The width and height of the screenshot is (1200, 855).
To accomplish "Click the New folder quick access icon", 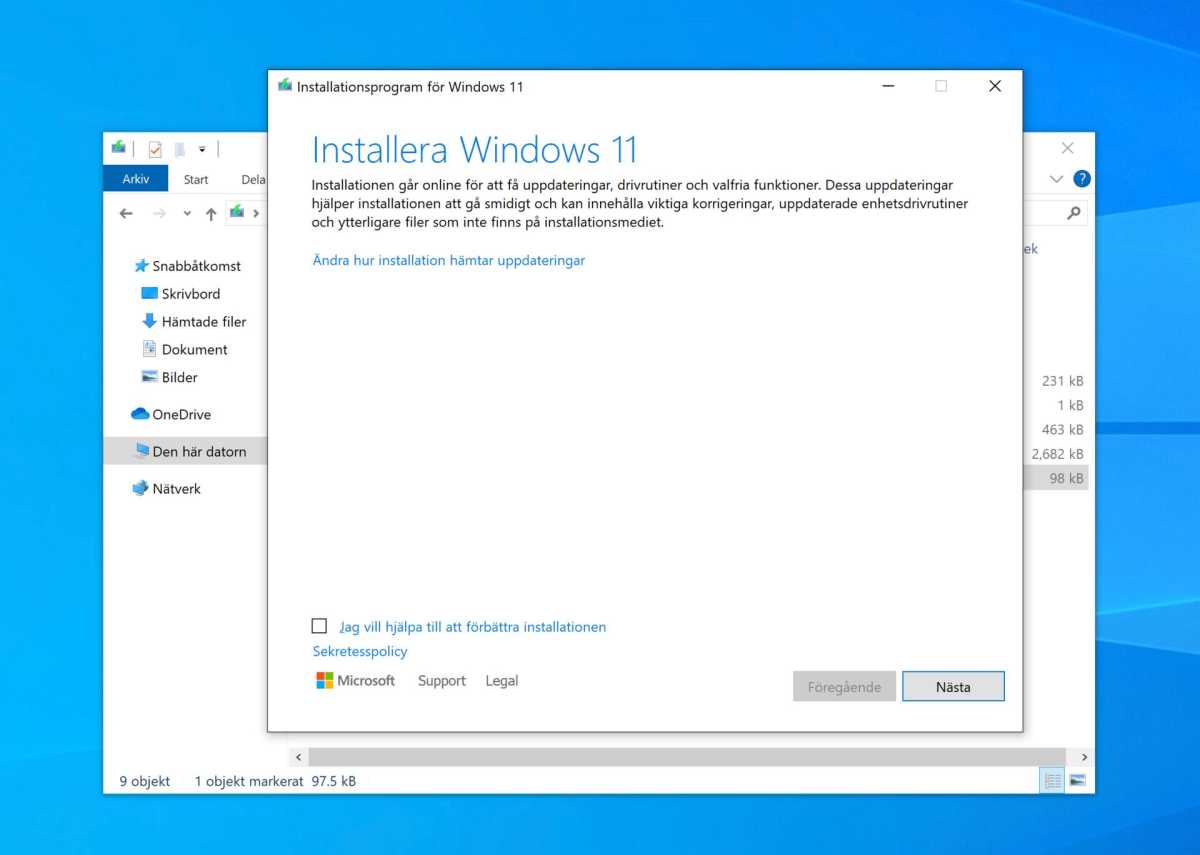I will (180, 149).
